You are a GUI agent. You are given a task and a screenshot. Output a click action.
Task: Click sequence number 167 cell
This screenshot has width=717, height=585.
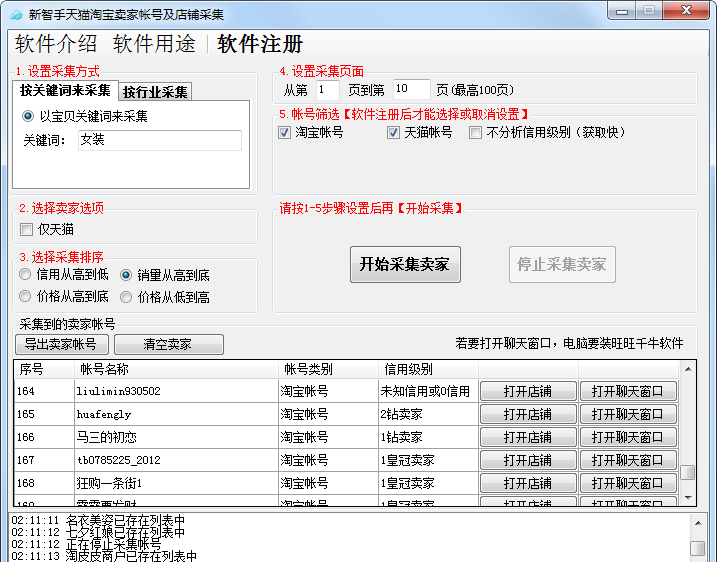pos(44,460)
